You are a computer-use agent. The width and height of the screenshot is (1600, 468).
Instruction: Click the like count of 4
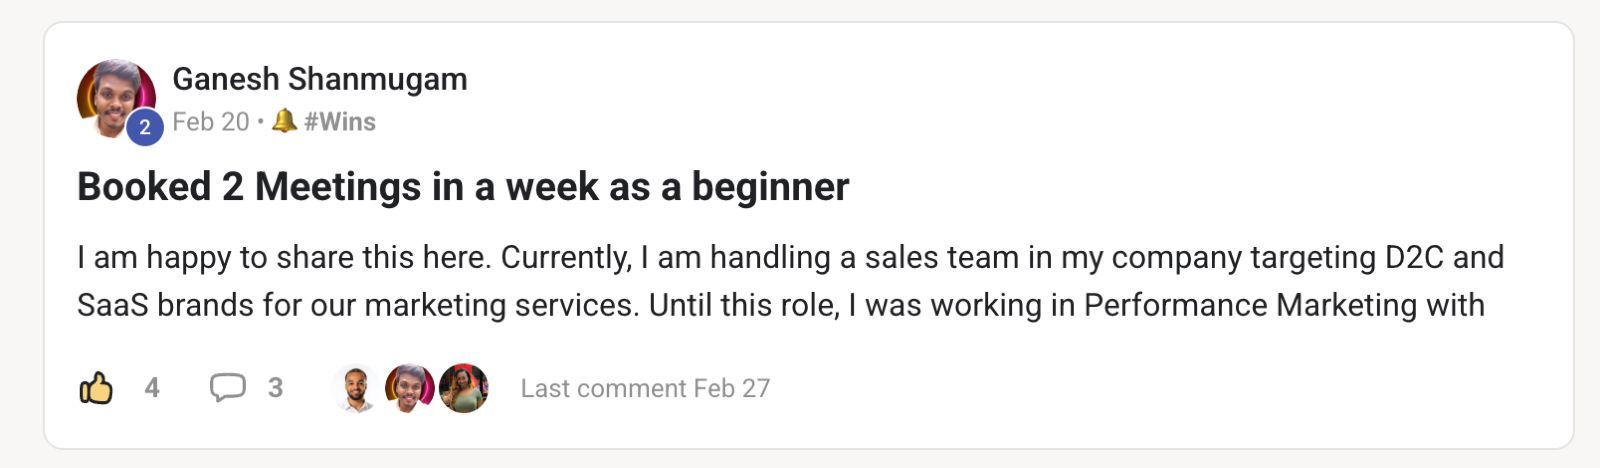pyautogui.click(x=152, y=388)
